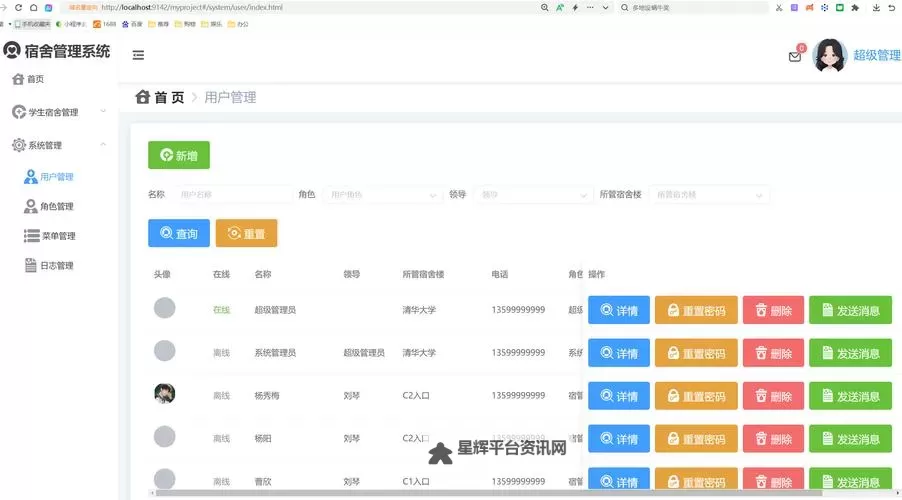The image size is (902, 500).
Task: Click 详情 for 系统管理员 row
Action: (619, 353)
